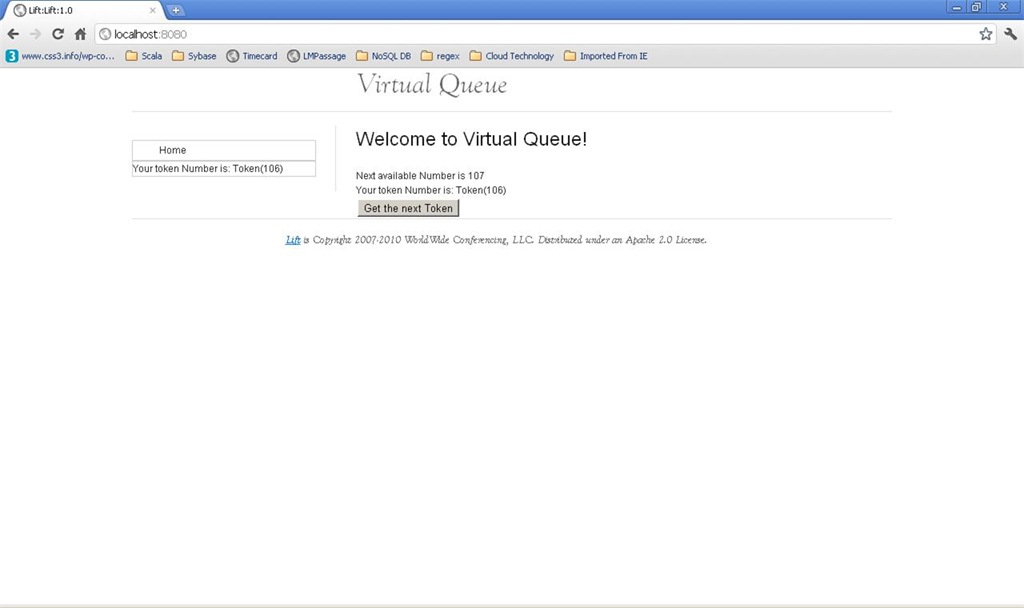Screen dimensions: 1024x608
Task: Open the Cloud Technology bookmarks folder
Action: (x=511, y=56)
